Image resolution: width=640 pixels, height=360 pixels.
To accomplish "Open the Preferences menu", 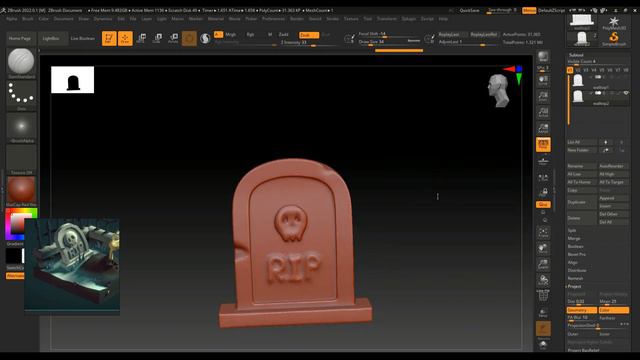I will tap(273, 19).
